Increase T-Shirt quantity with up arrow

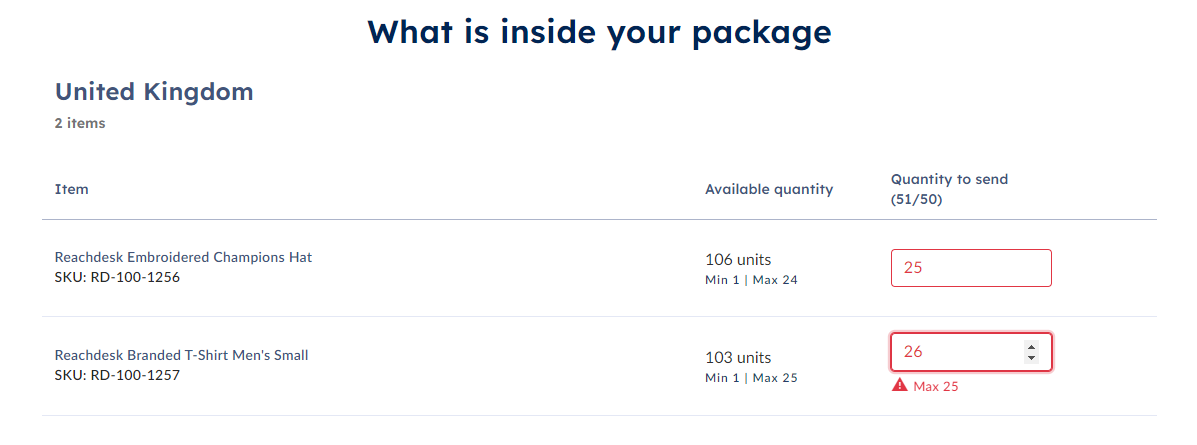click(x=1031, y=346)
